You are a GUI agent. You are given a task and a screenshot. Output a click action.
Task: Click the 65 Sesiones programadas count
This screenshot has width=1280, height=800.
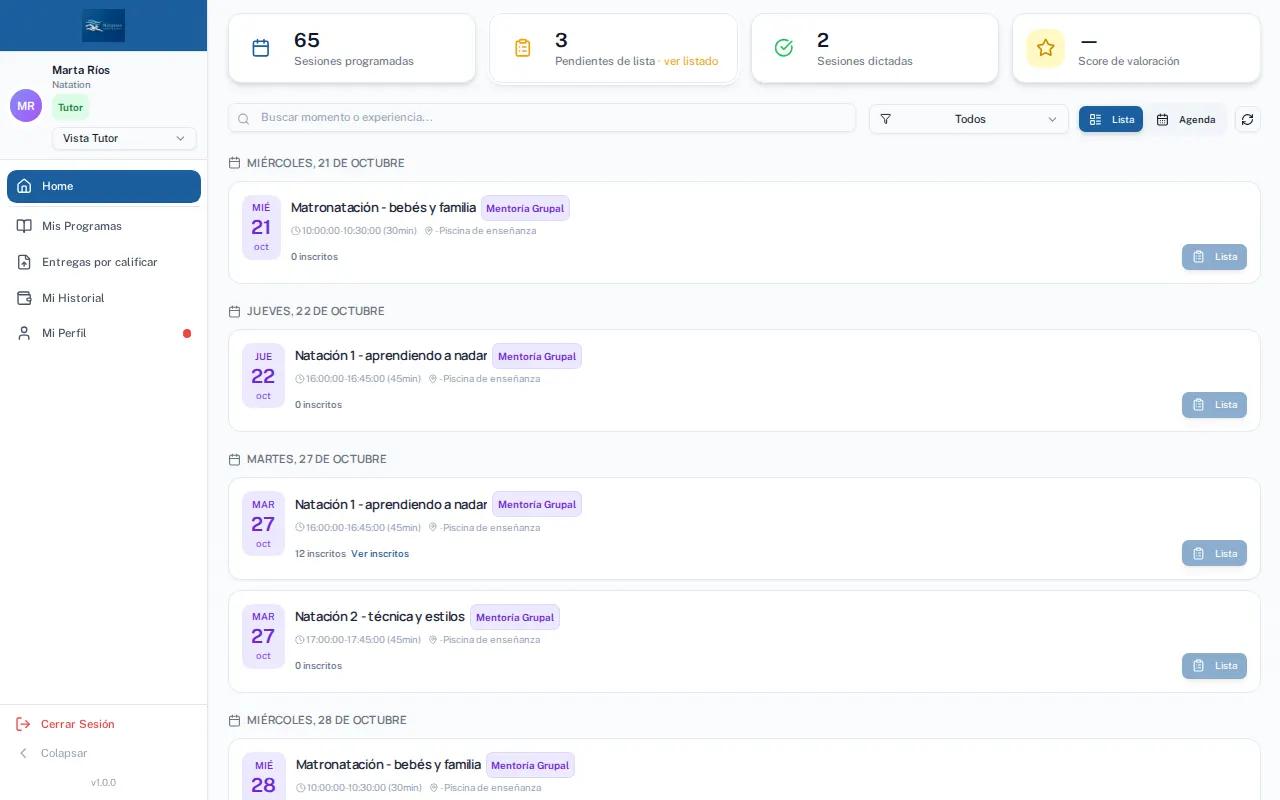[x=307, y=40]
